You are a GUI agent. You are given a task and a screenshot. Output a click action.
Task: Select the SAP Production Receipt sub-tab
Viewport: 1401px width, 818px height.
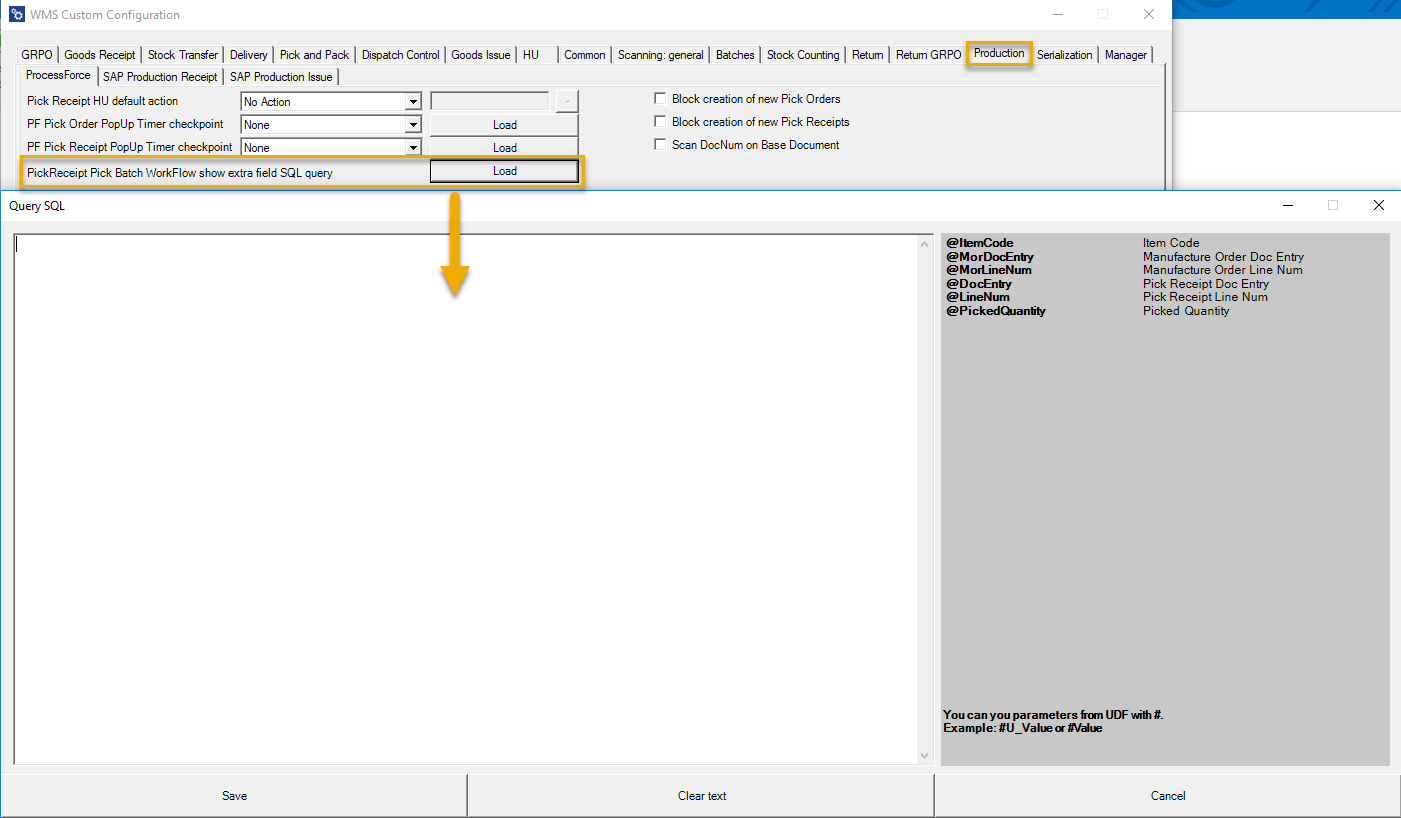click(160, 76)
